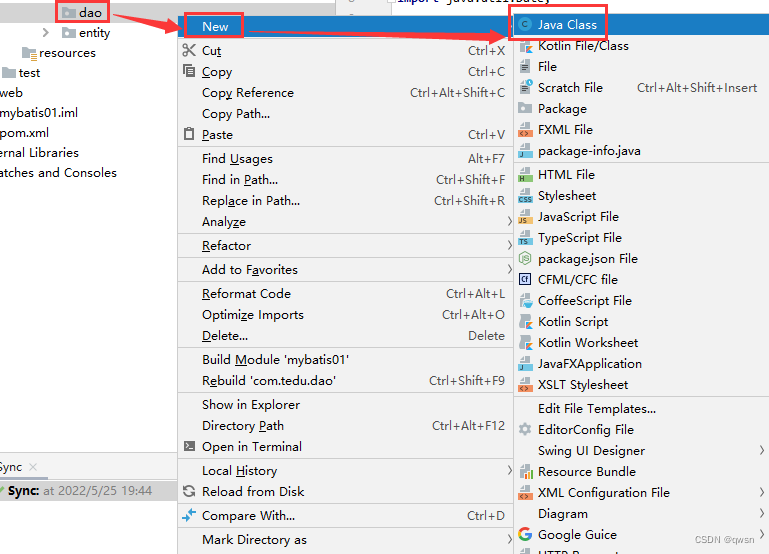
Task: Click the JavaFXApplication icon
Action: (525, 364)
